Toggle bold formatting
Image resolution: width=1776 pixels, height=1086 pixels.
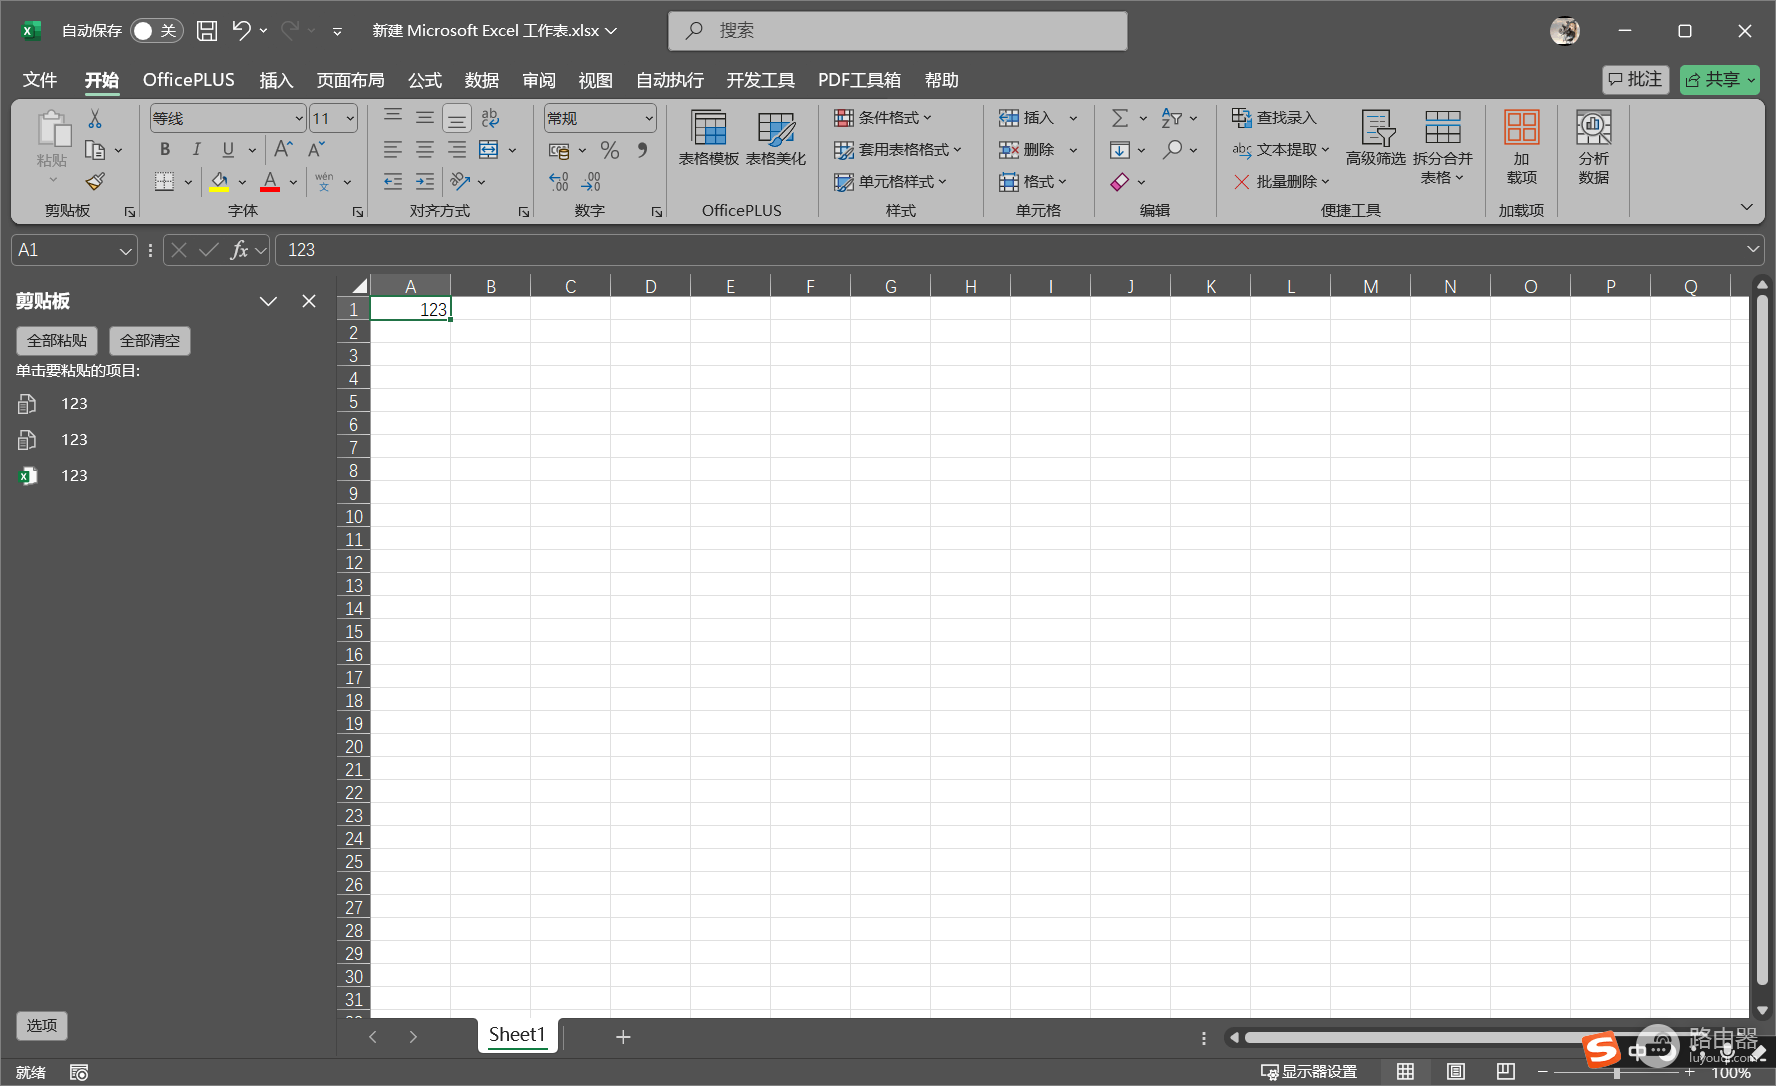165,149
